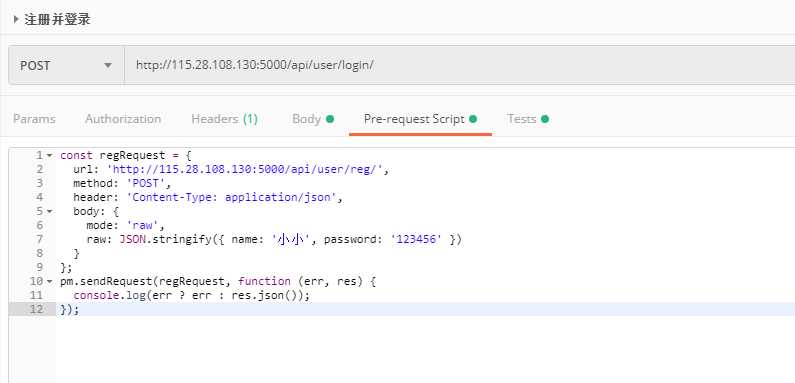This screenshot has width=795, height=383.
Task: Click pm.sendRequest on line 10
Action: 106,281
